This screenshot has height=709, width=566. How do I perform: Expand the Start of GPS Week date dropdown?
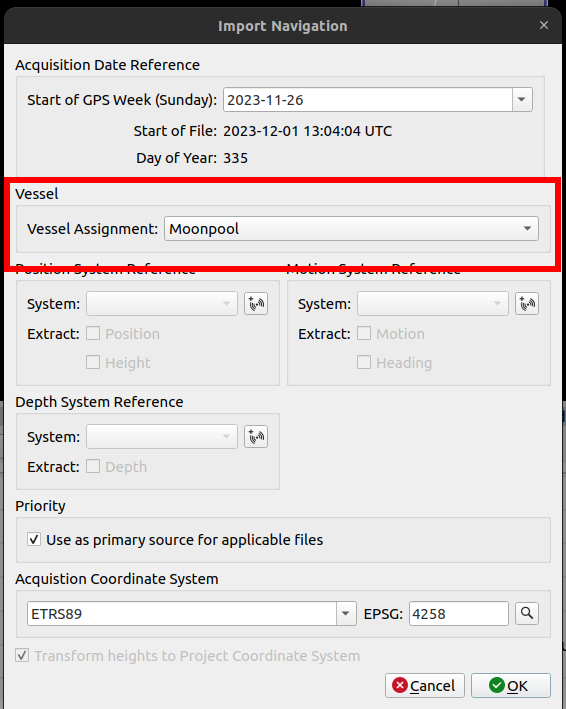tap(522, 99)
